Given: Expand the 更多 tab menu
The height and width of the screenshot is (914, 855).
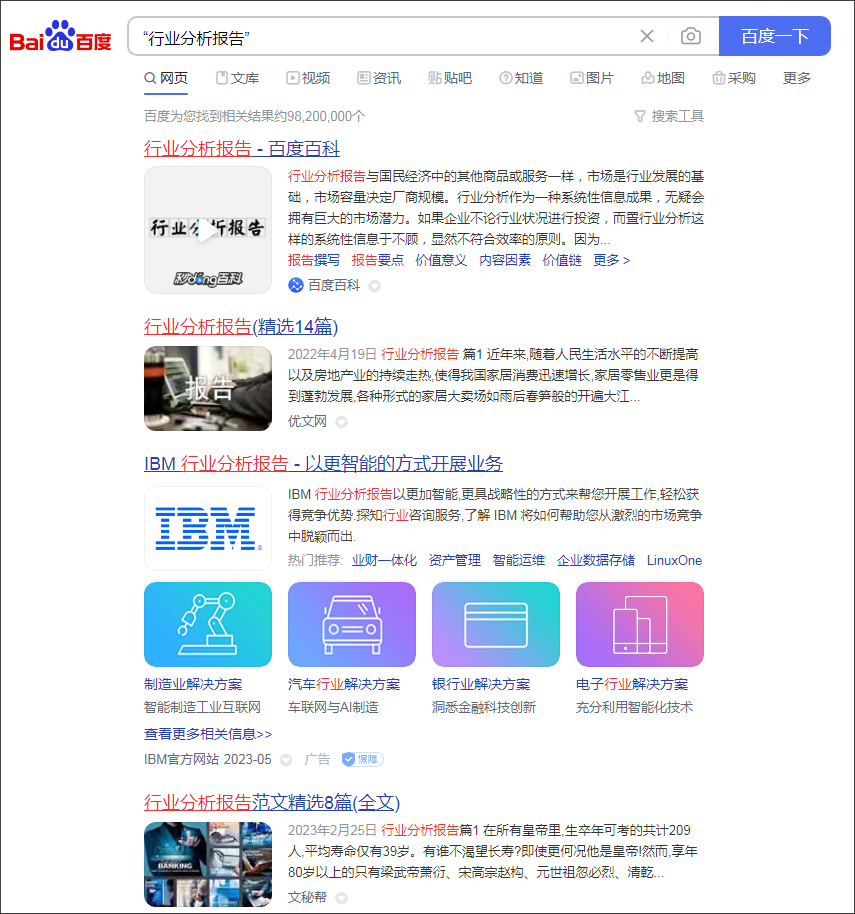Looking at the screenshot, I should pyautogui.click(x=797, y=78).
